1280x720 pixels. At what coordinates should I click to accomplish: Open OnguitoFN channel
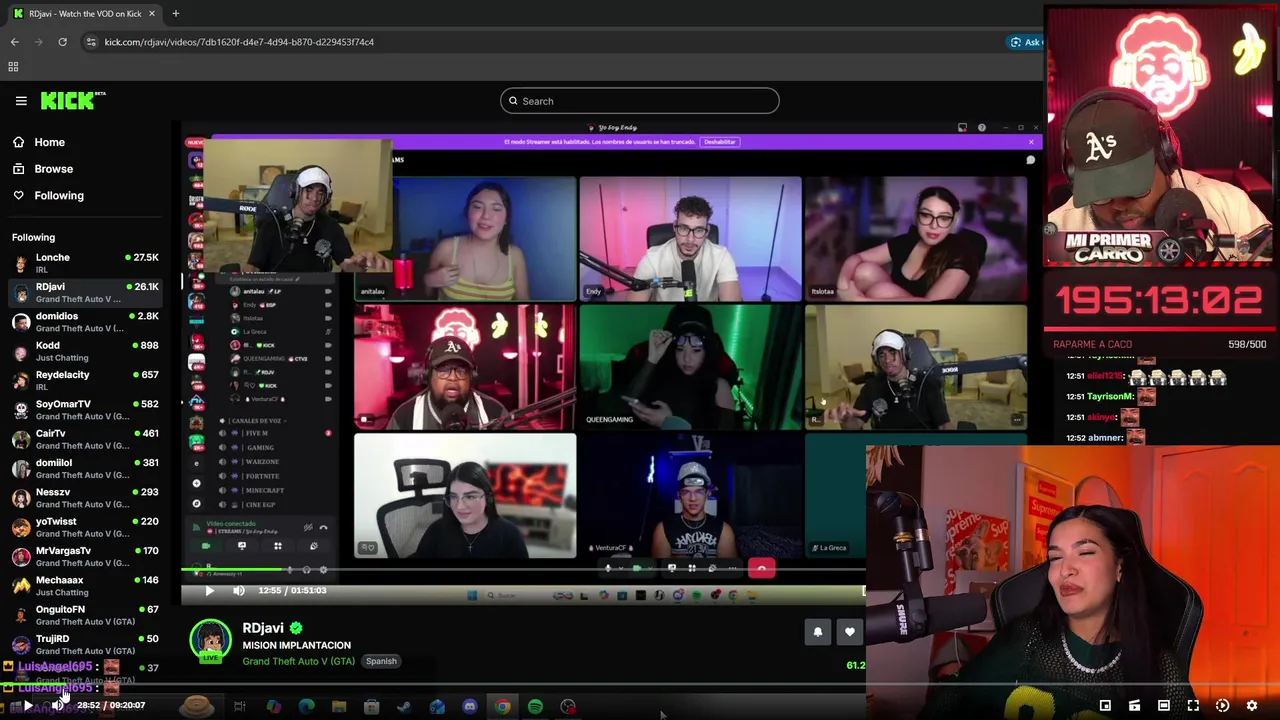click(x=85, y=615)
